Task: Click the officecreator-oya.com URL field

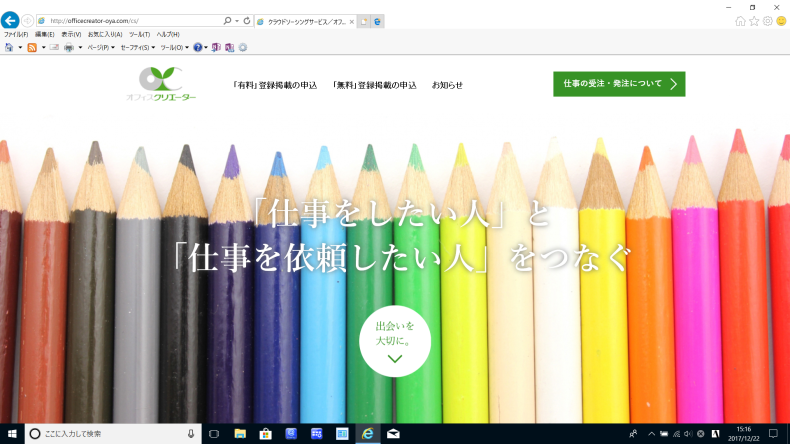Action: tap(130, 21)
